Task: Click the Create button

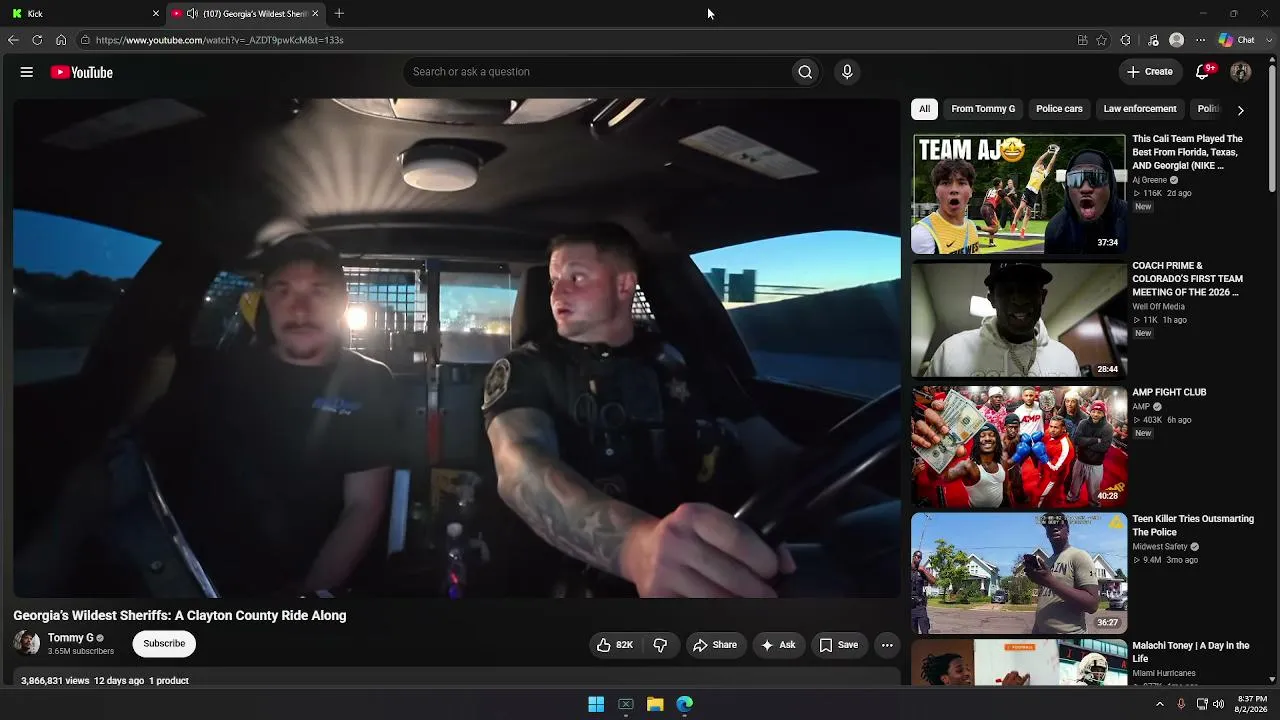Action: pyautogui.click(x=1150, y=72)
